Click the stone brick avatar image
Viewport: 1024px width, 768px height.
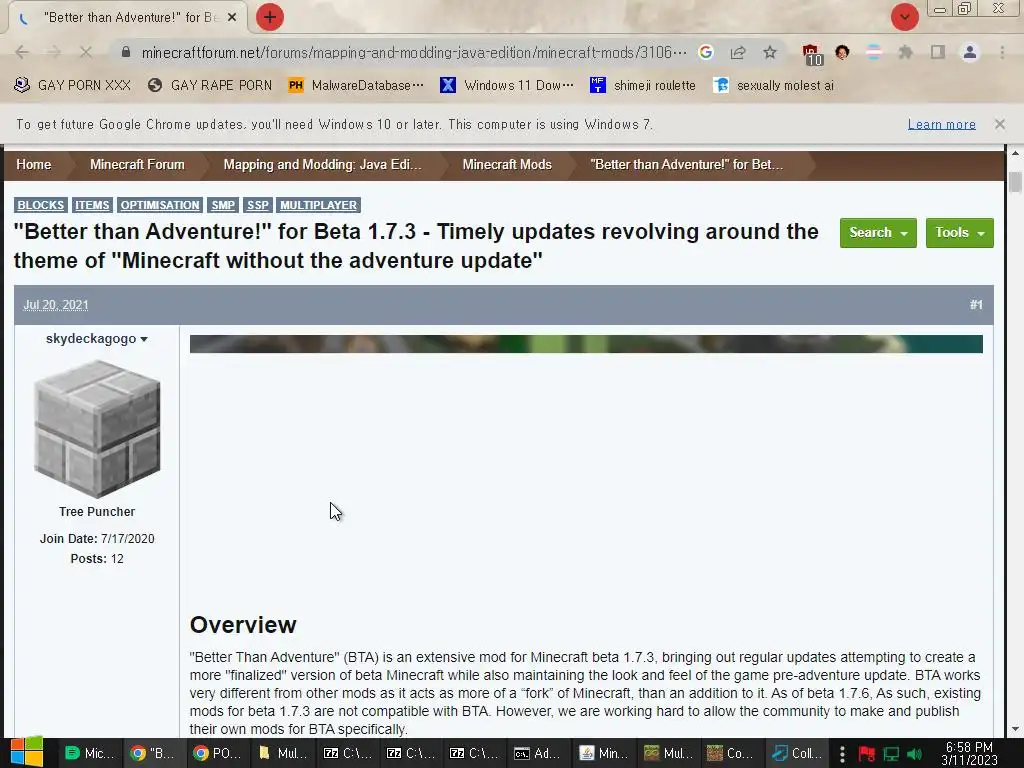(97, 430)
